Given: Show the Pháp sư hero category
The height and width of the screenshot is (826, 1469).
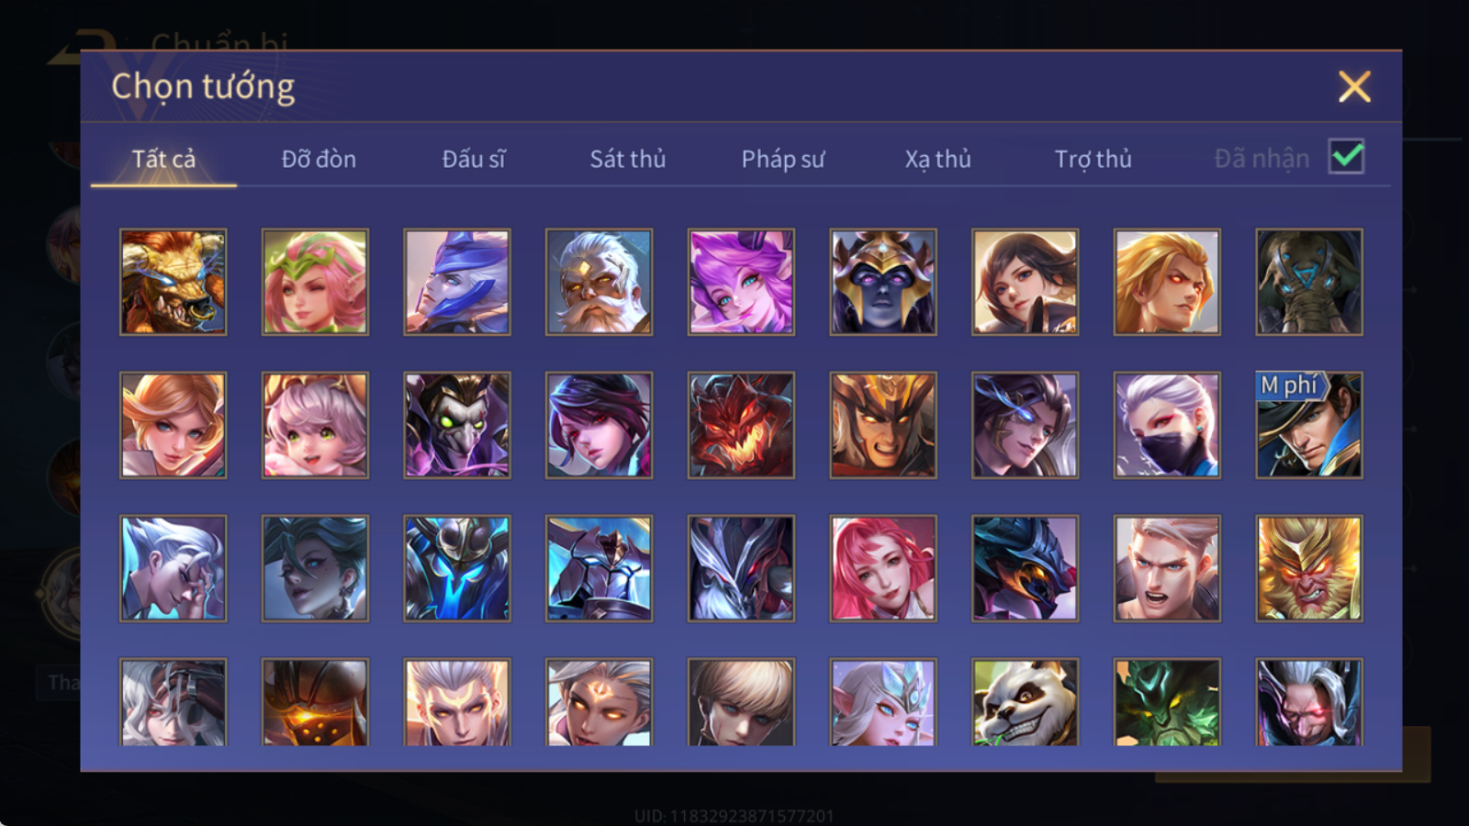Looking at the screenshot, I should pyautogui.click(x=782, y=159).
